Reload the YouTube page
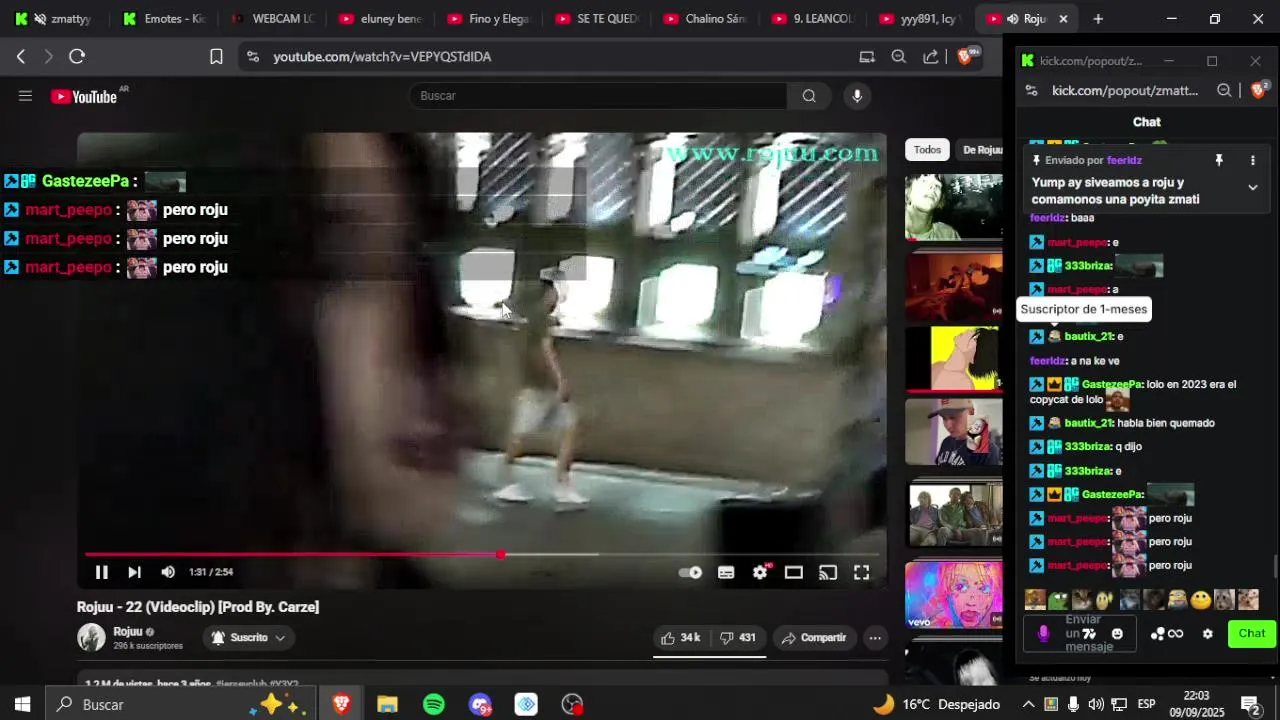The width and height of the screenshot is (1280, 720). coord(77,57)
